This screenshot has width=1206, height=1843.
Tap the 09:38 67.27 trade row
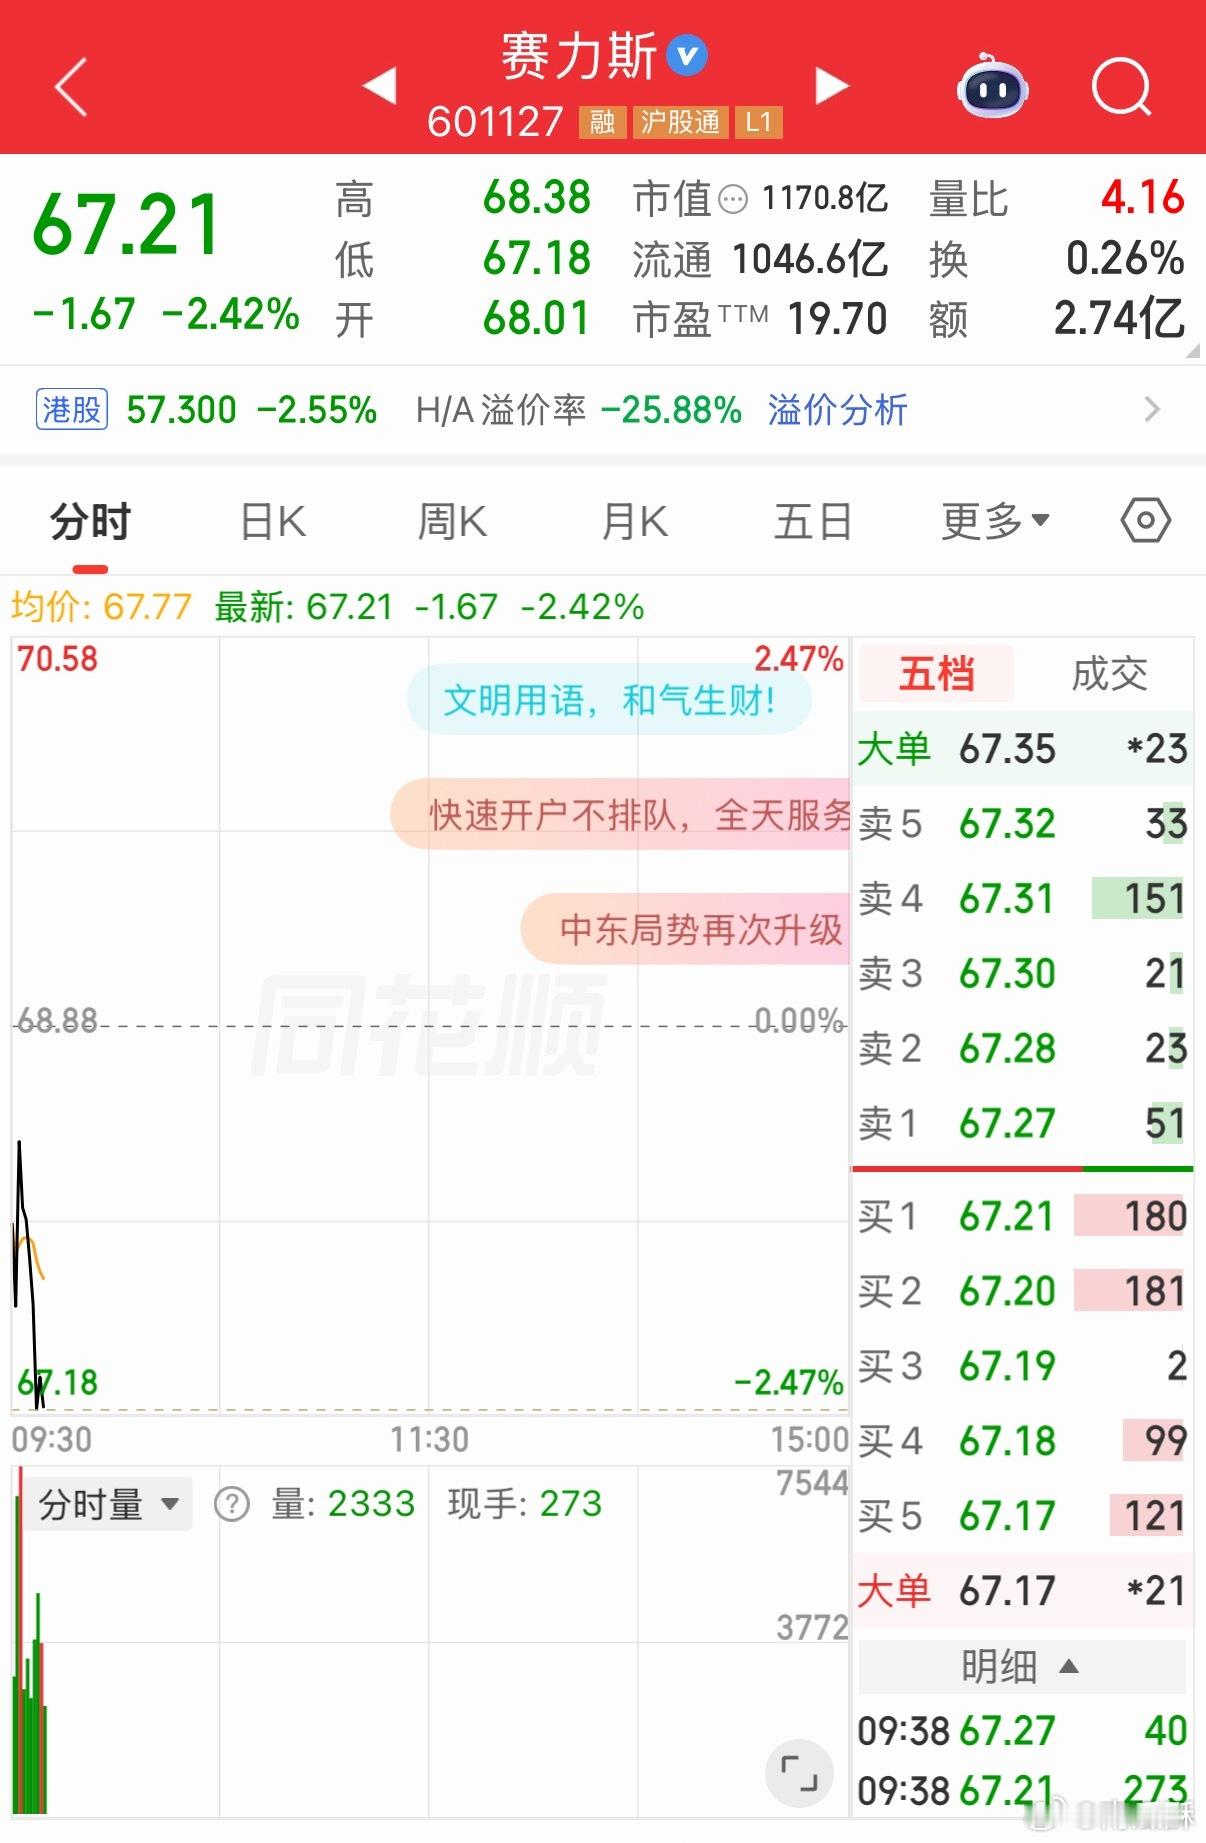pos(1023,1730)
